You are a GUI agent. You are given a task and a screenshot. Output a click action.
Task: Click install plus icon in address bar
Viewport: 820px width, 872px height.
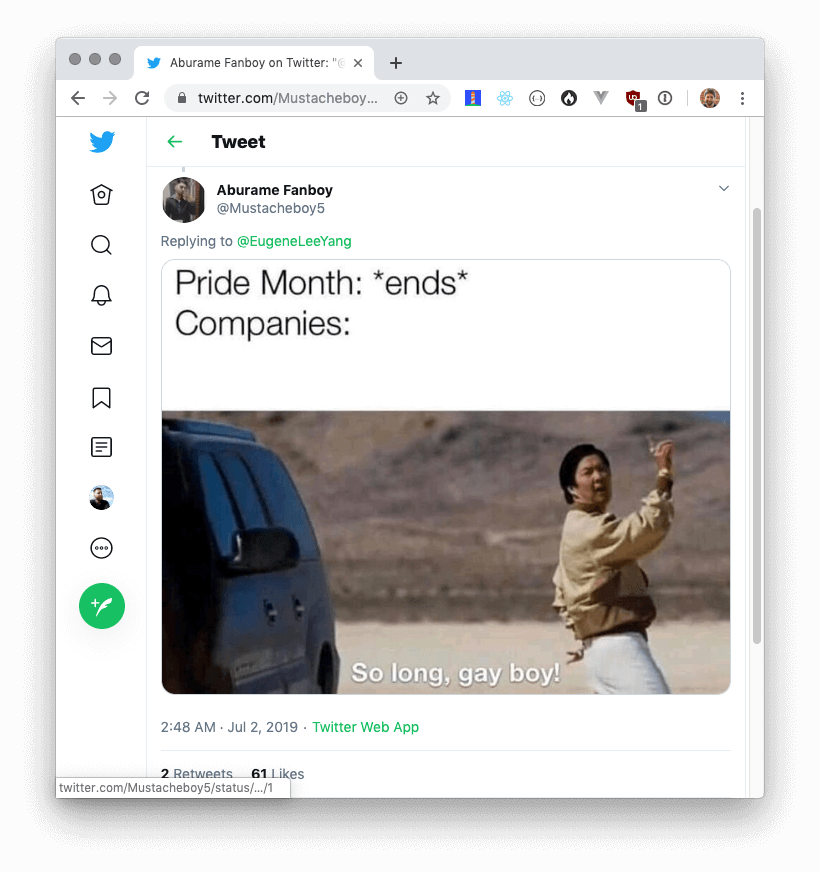click(401, 98)
